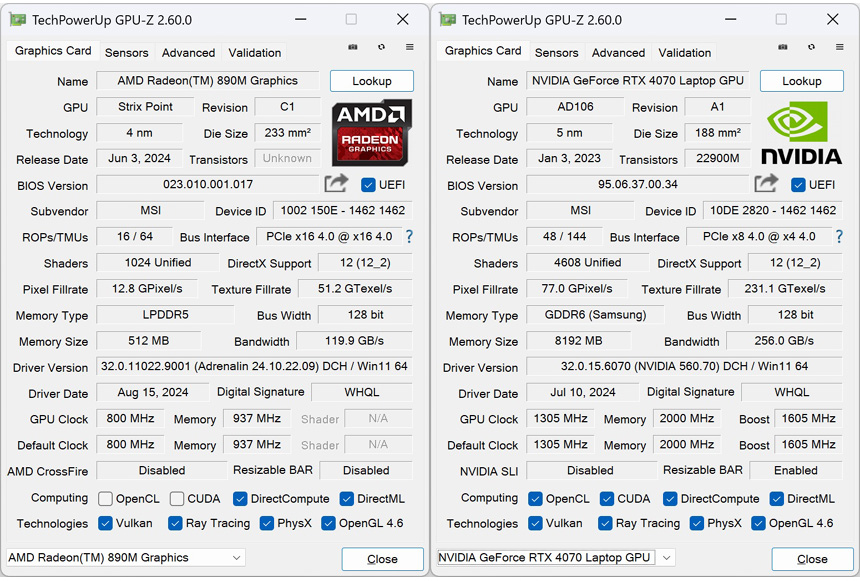This screenshot has height=581, width=860.
Task: Open hamburger menu in AMD window
Action: [410, 47]
